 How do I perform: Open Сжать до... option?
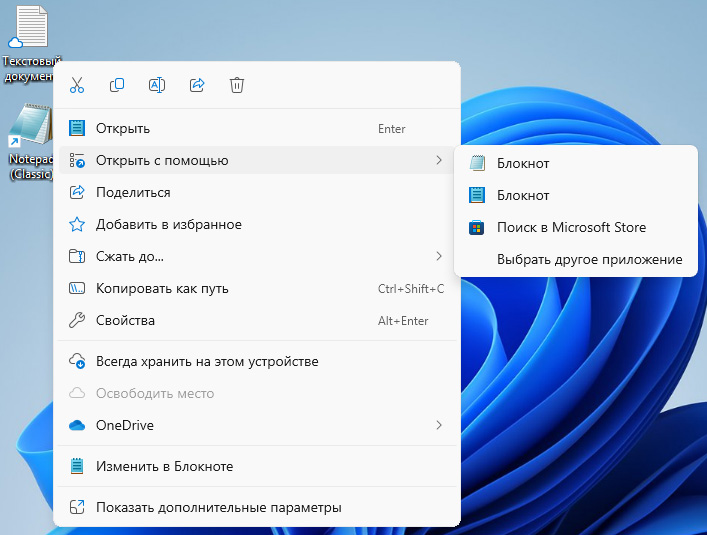257,256
